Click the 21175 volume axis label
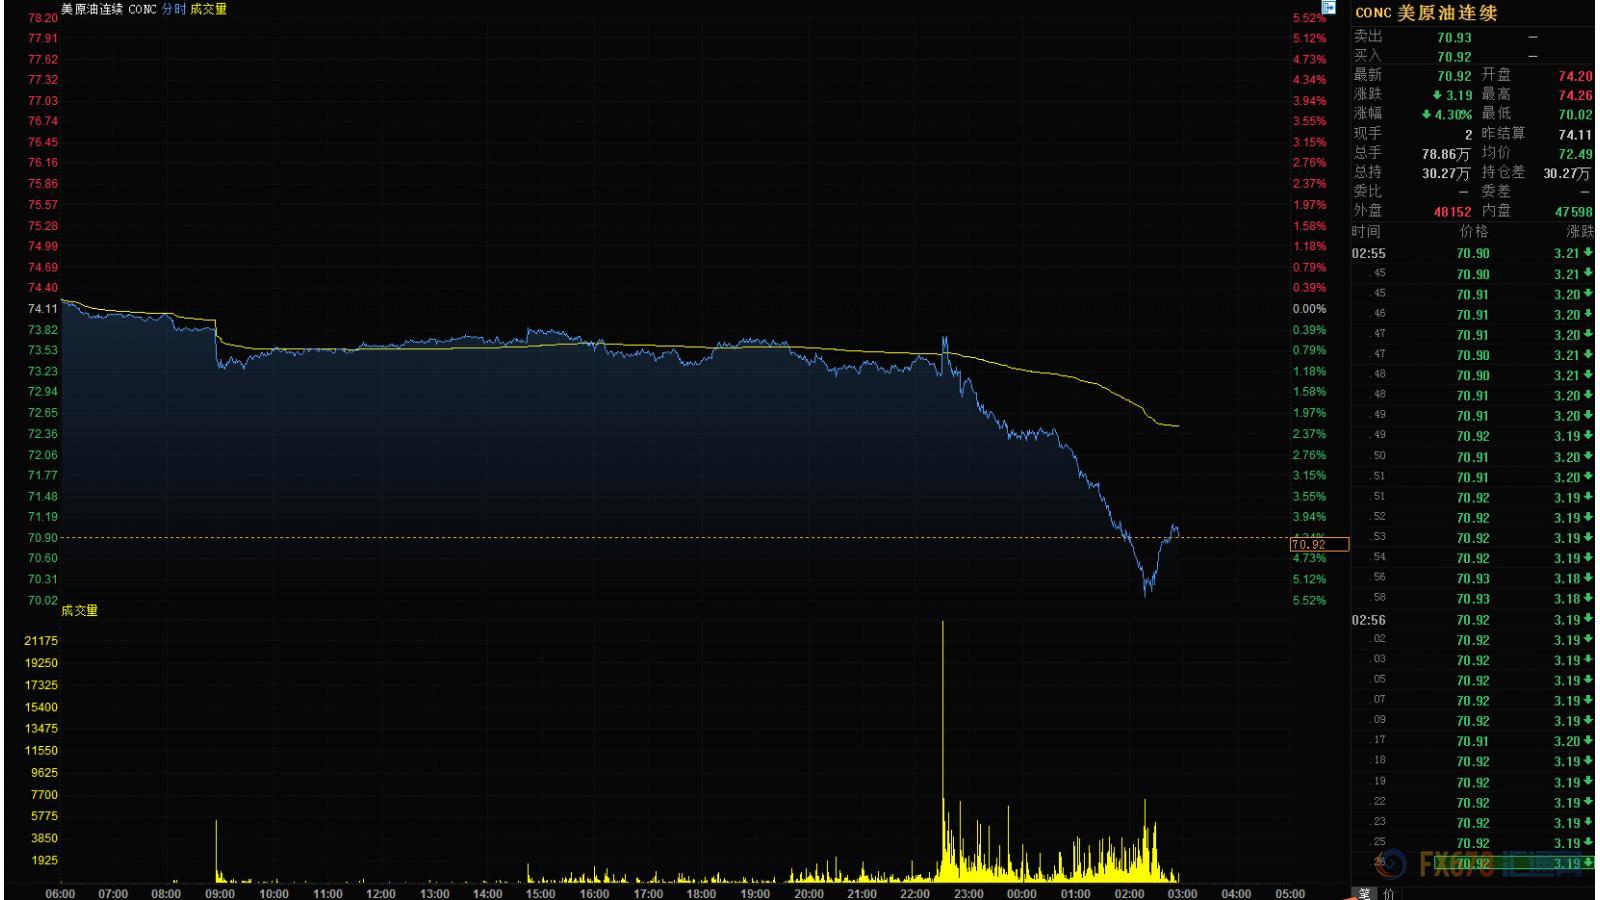The height and width of the screenshot is (900, 1600). (41, 641)
